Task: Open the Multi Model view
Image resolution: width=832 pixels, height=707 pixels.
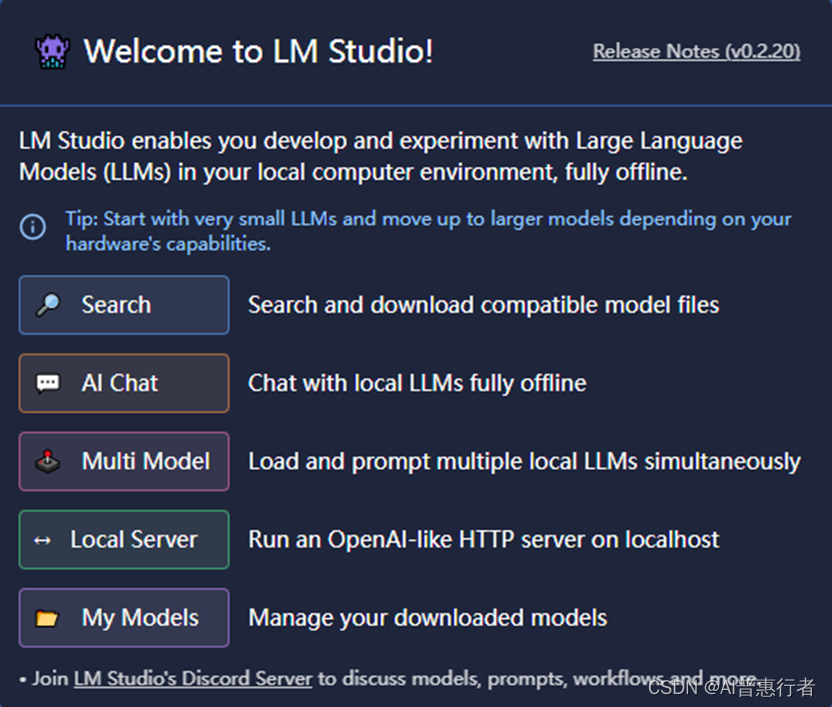Action: [123, 461]
